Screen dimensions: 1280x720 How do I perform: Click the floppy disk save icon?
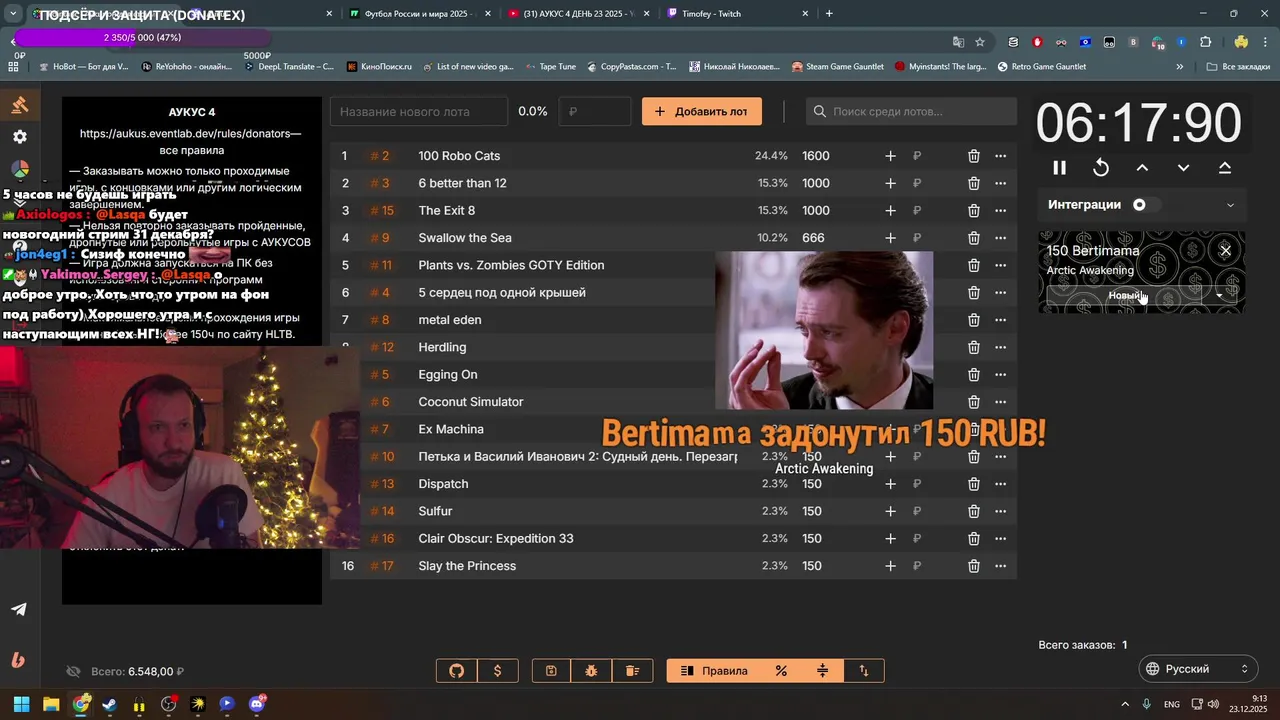[x=551, y=671]
